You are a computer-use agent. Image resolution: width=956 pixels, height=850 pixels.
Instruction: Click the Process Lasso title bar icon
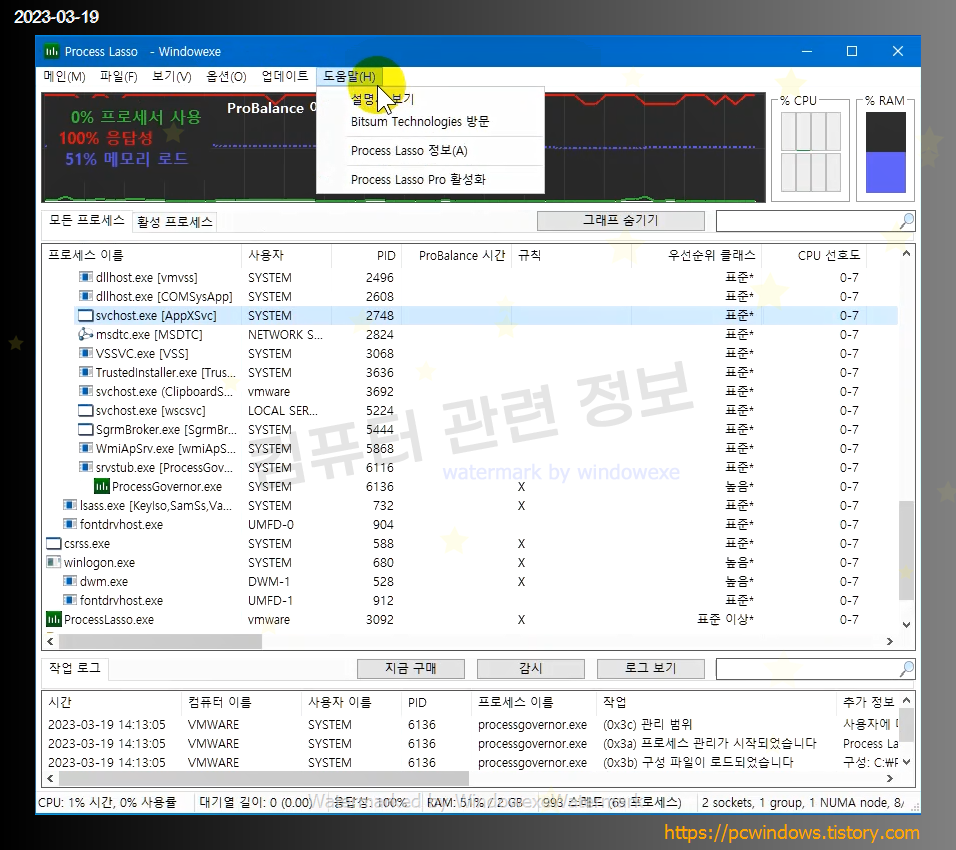(x=51, y=51)
